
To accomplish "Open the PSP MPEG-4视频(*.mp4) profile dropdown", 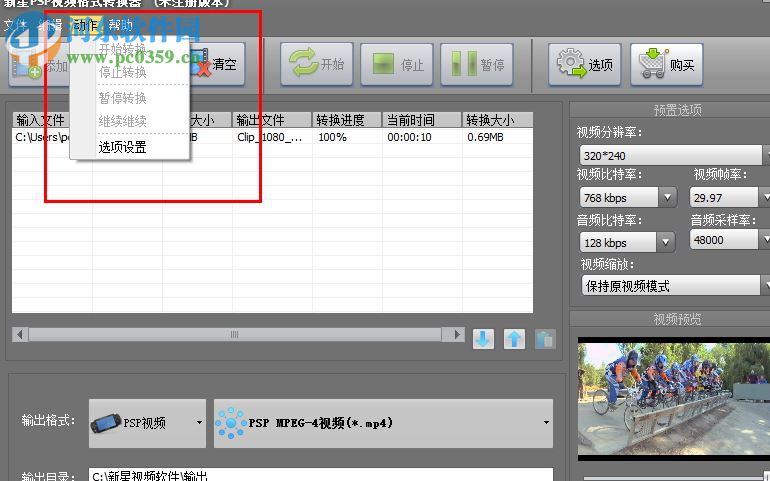I will (383, 423).
